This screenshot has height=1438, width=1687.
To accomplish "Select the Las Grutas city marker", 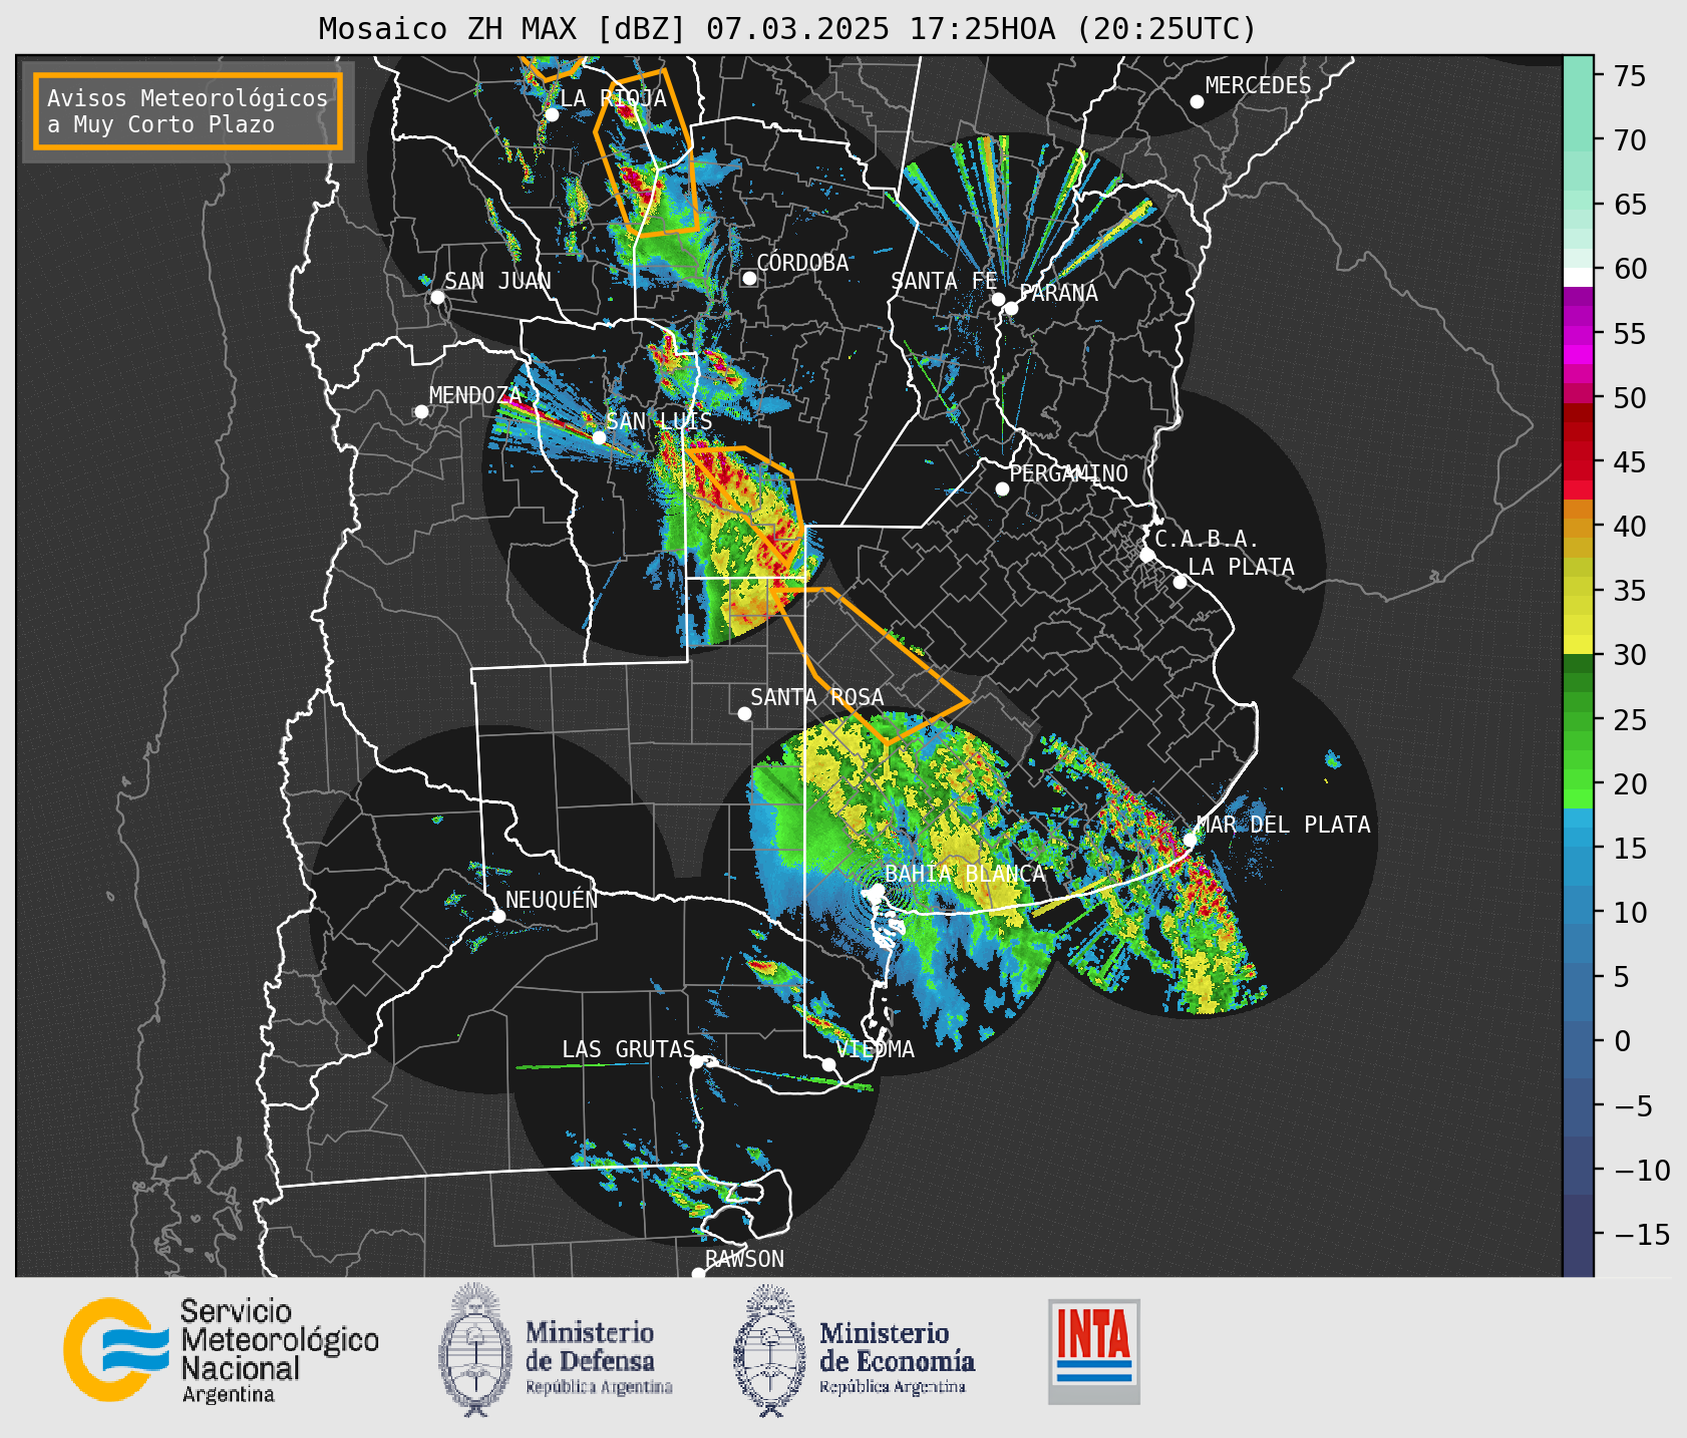I will pyautogui.click(x=697, y=1062).
